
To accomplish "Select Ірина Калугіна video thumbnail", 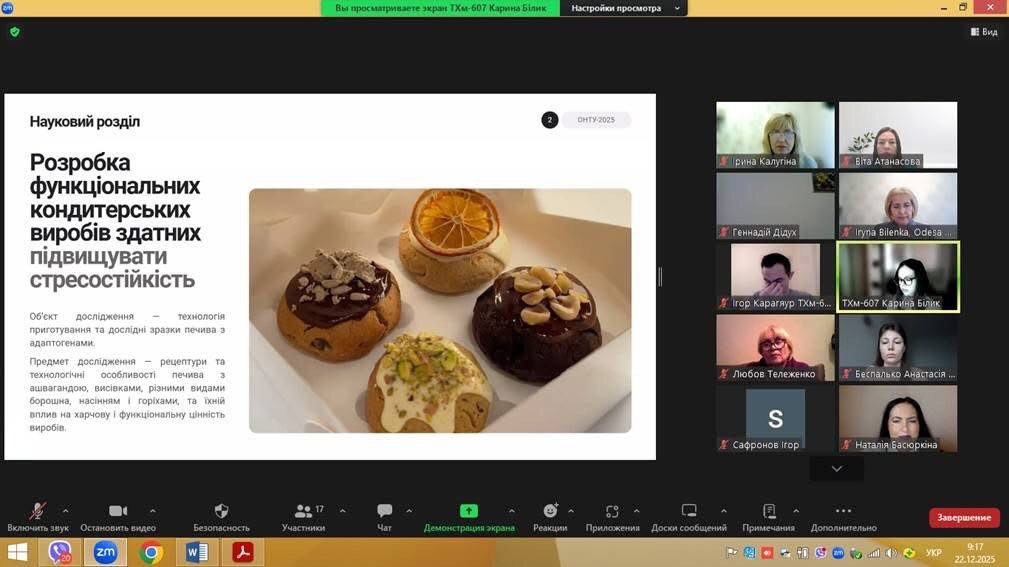I will click(x=775, y=135).
